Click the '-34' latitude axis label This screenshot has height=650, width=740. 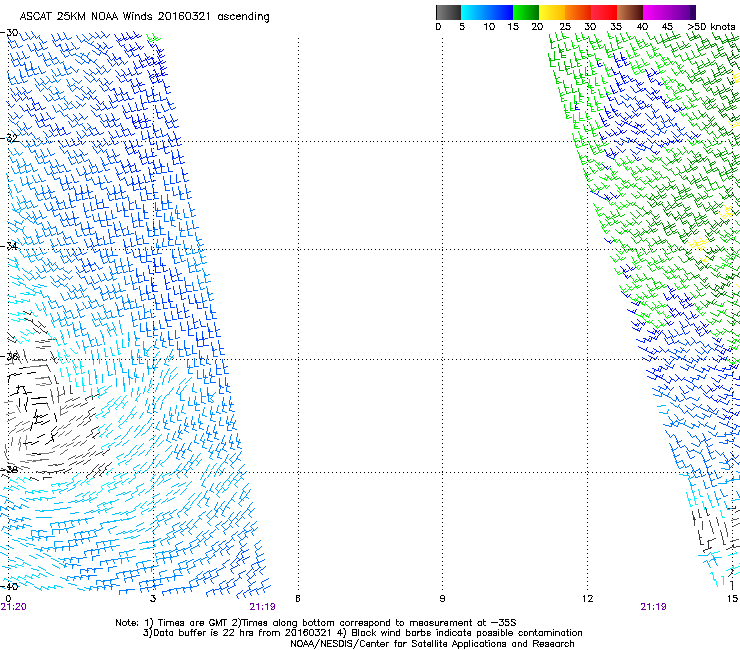9,246
